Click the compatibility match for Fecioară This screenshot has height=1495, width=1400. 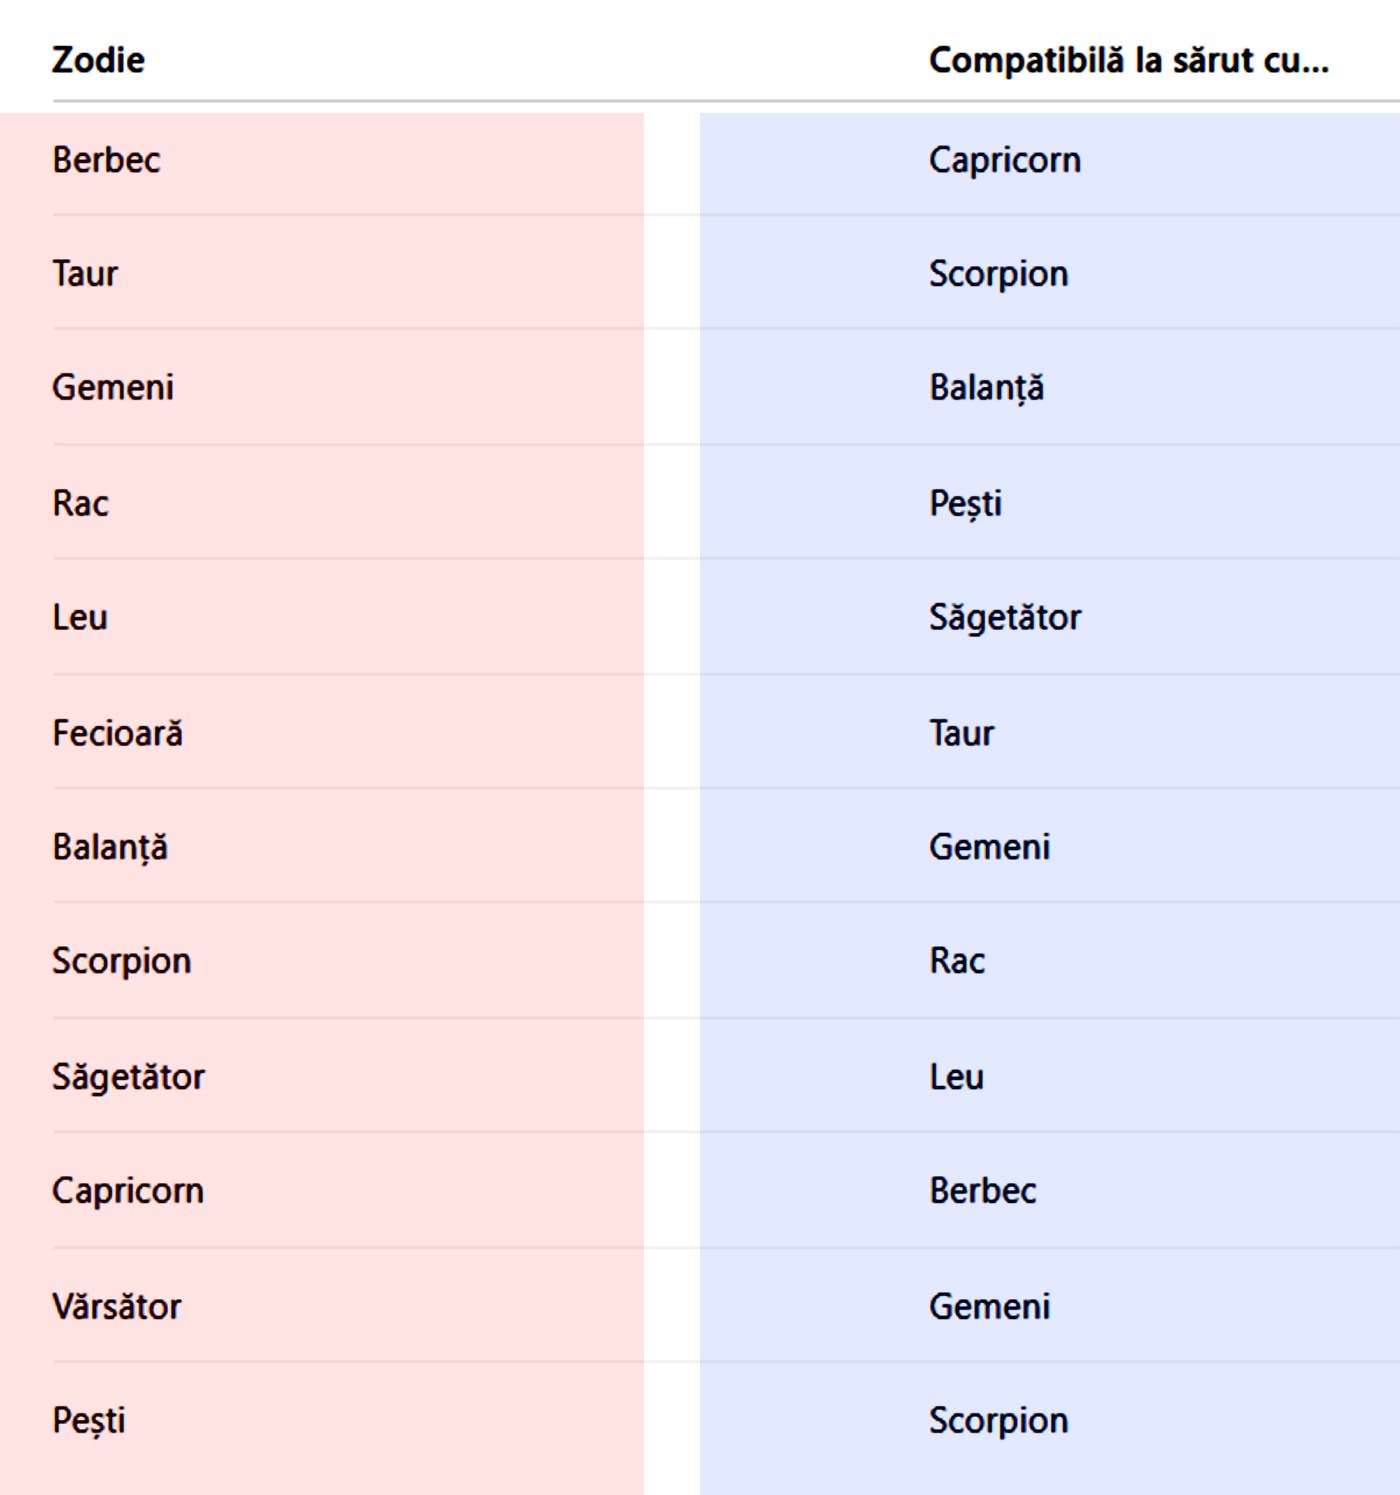(961, 733)
